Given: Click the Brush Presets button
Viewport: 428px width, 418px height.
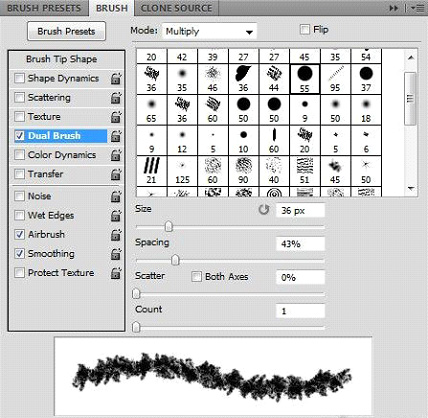Looking at the screenshot, I should tap(66, 31).
